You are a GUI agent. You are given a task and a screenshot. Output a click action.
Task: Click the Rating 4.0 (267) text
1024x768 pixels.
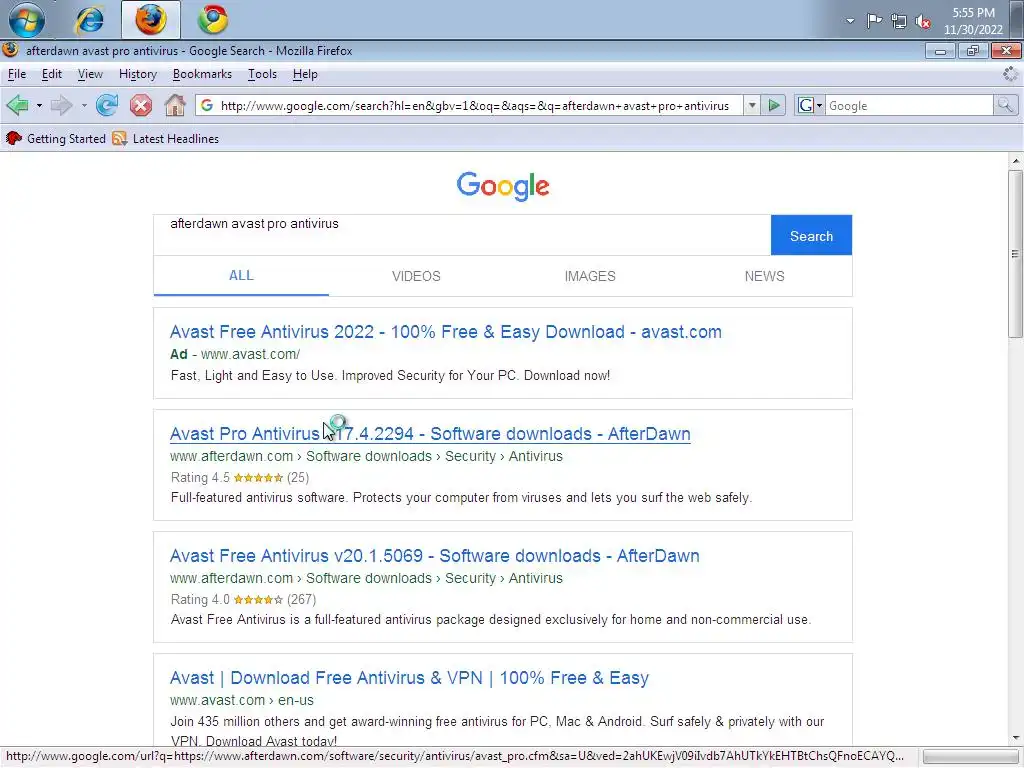coord(243,600)
